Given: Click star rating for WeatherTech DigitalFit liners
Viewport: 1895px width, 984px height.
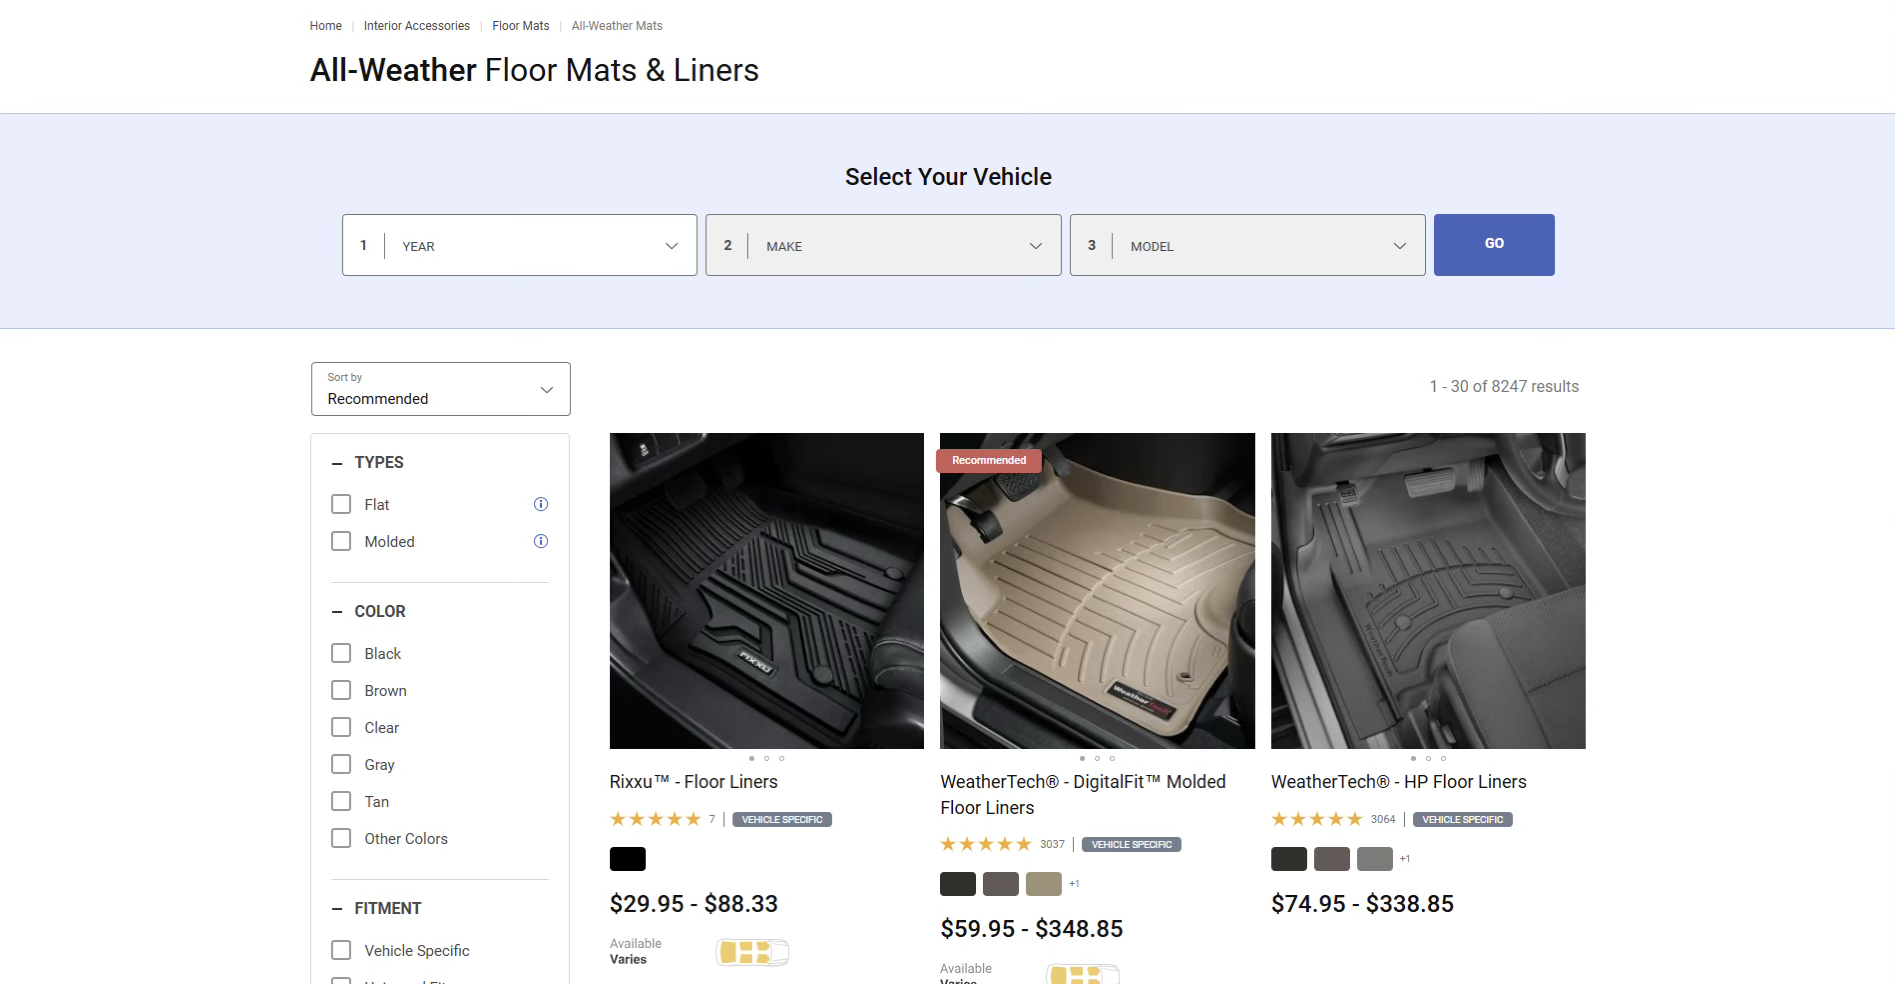Looking at the screenshot, I should pos(985,844).
